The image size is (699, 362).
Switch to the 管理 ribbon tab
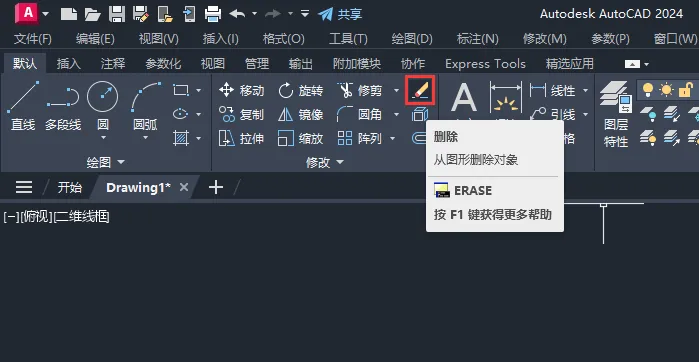pyautogui.click(x=257, y=64)
